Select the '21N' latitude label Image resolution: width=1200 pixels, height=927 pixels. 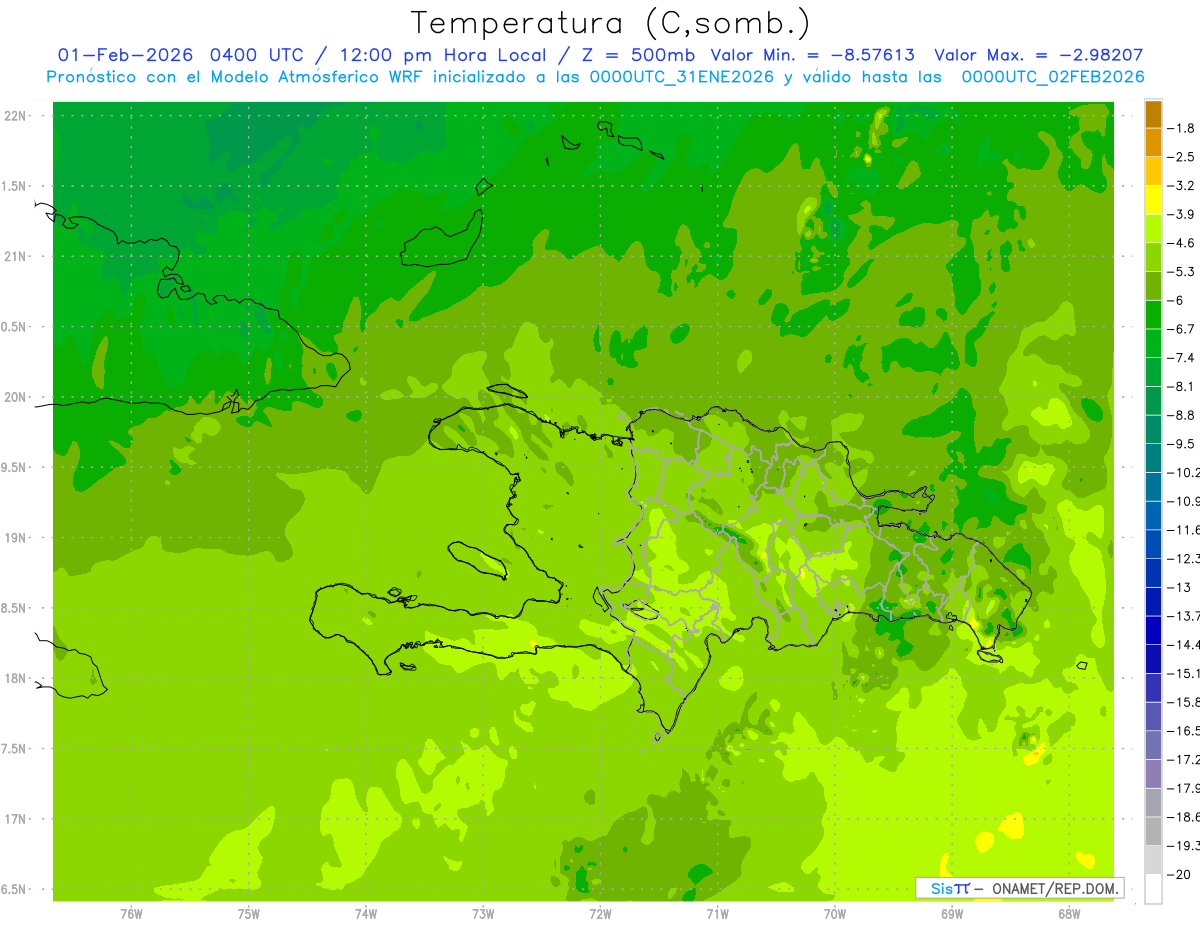click(17, 256)
